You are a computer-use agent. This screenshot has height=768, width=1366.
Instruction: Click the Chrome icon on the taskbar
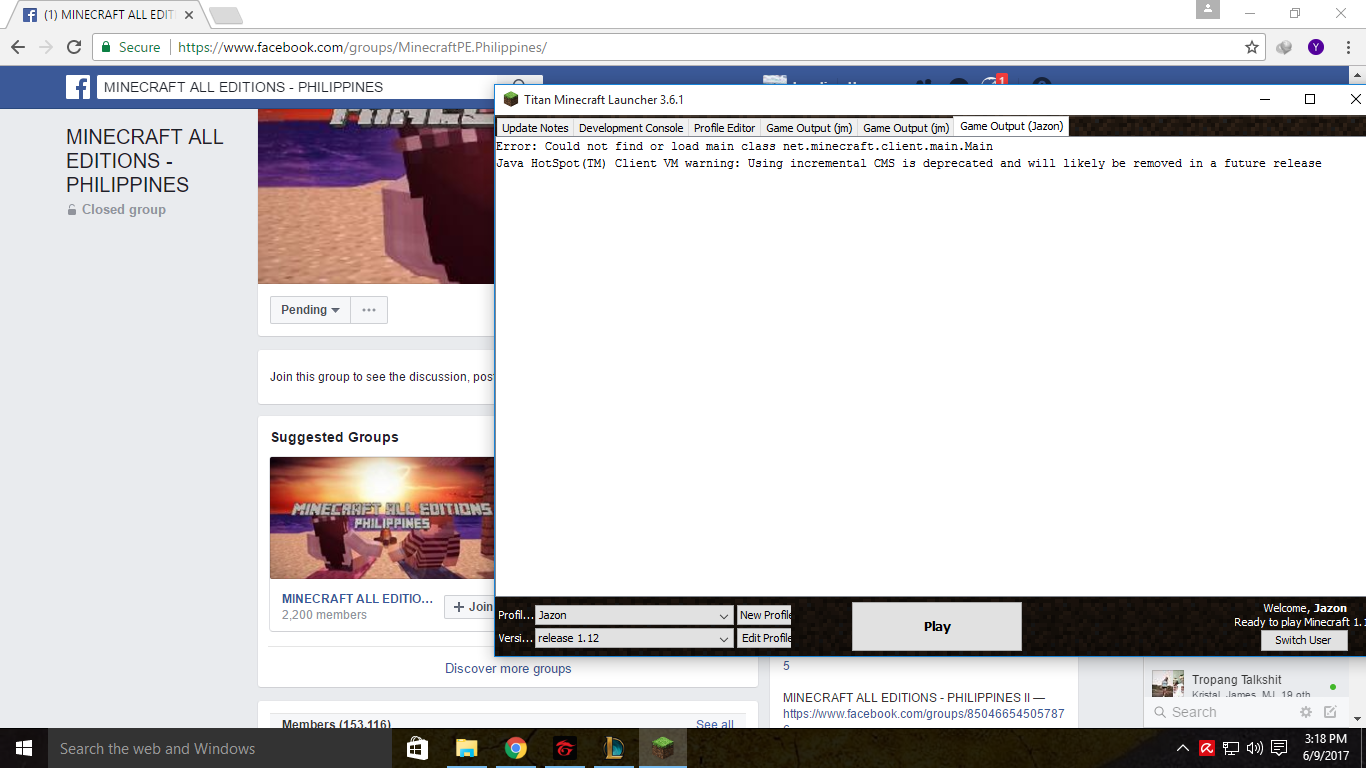(516, 748)
